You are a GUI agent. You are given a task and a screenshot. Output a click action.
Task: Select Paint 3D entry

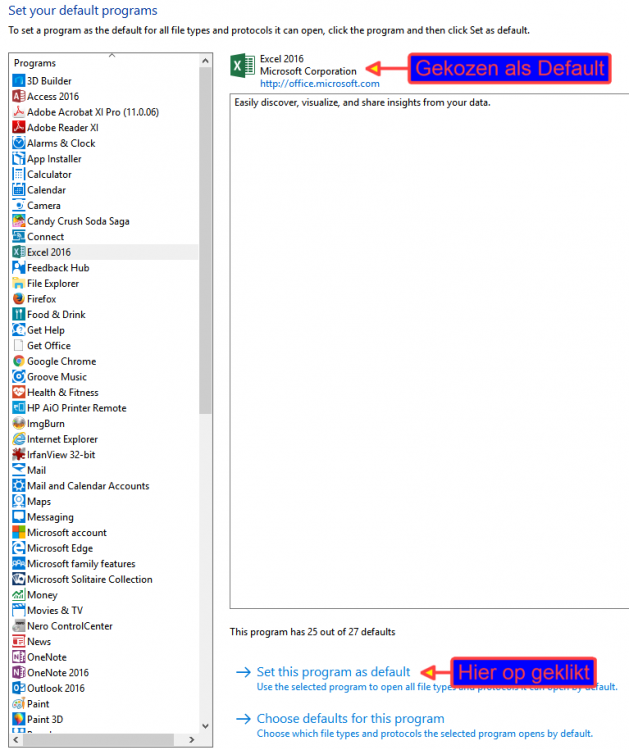[x=45, y=719]
